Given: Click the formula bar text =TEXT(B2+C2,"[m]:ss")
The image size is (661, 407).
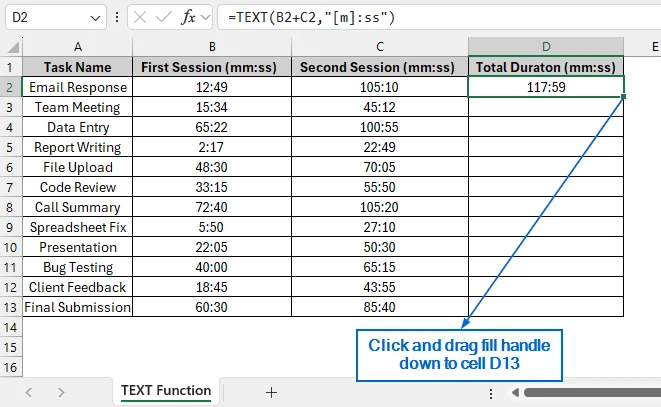Looking at the screenshot, I should coord(311,17).
